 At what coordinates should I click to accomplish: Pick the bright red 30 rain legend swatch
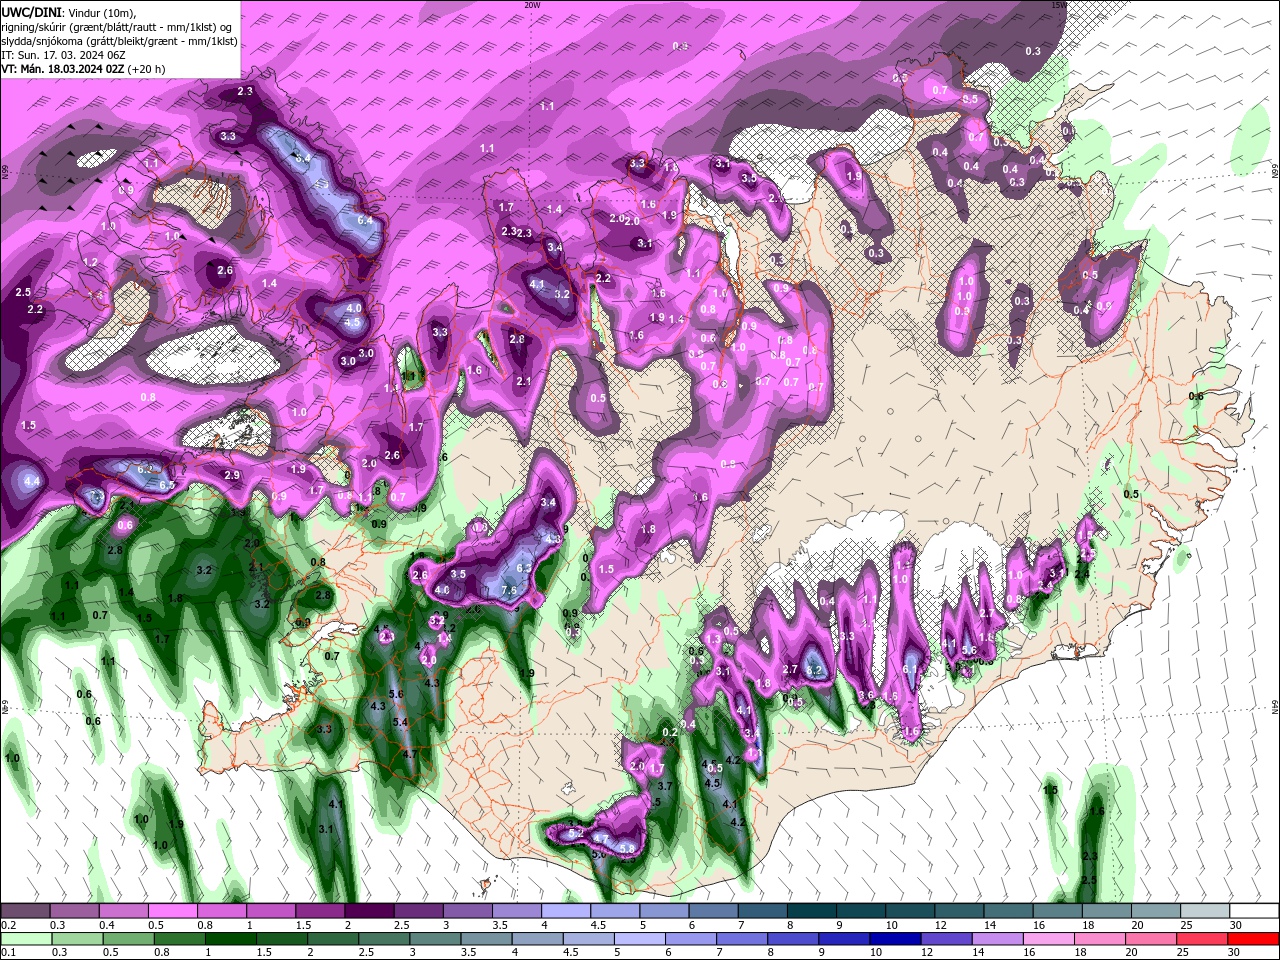click(1253, 939)
